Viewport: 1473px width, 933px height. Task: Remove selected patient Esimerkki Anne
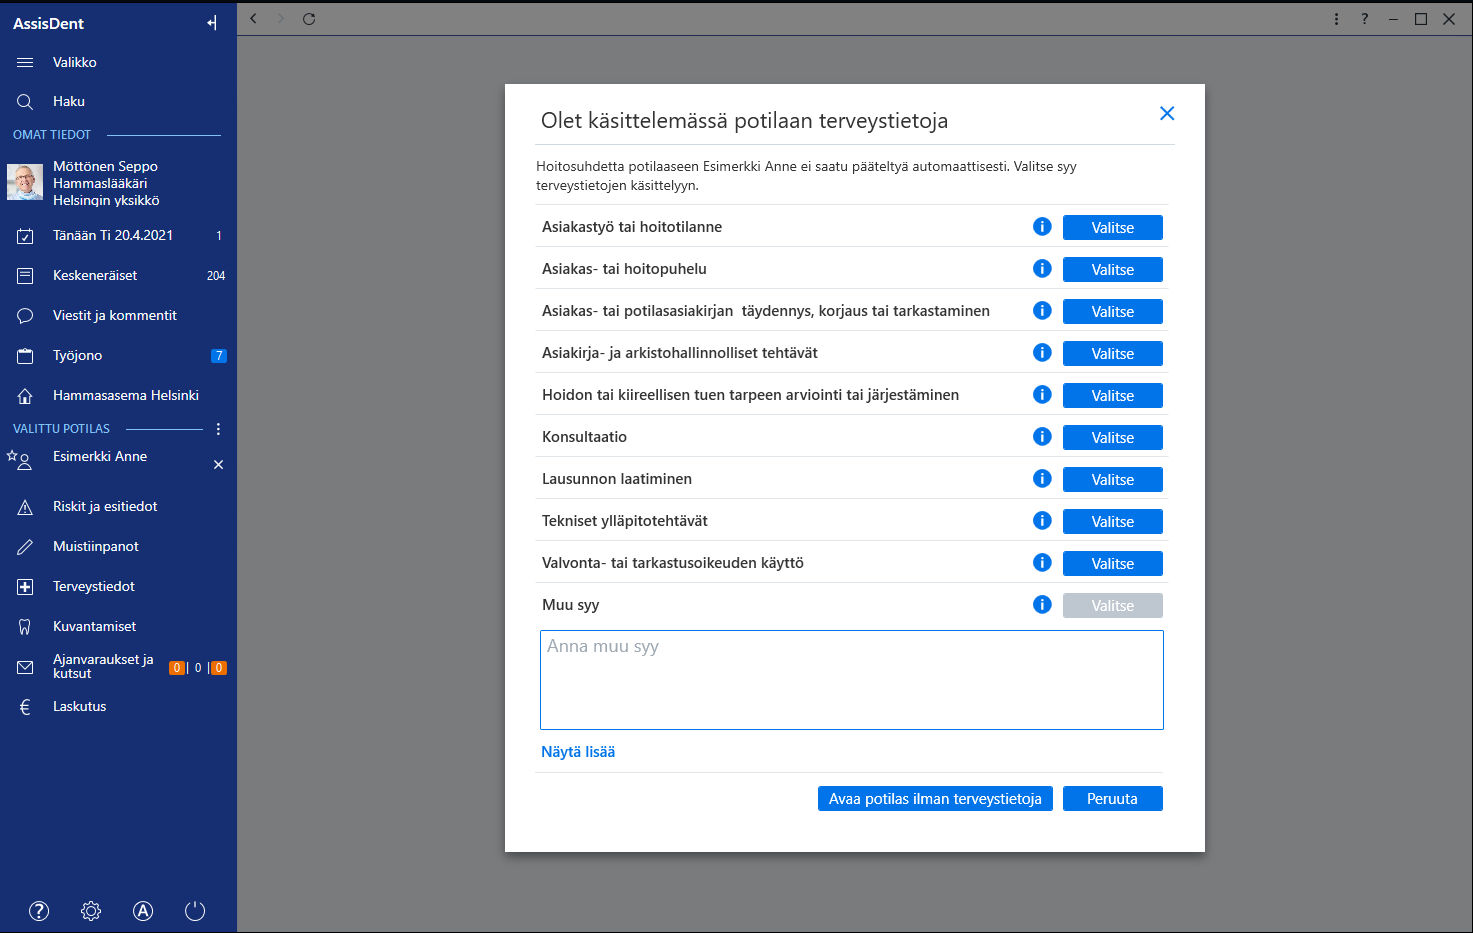point(218,465)
